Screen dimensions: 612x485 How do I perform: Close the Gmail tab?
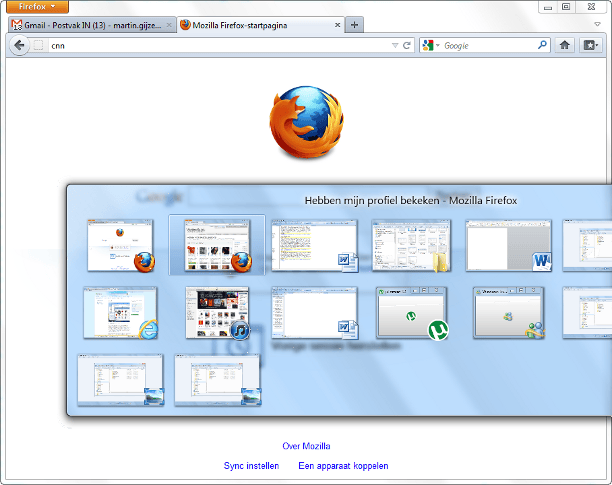point(169,25)
